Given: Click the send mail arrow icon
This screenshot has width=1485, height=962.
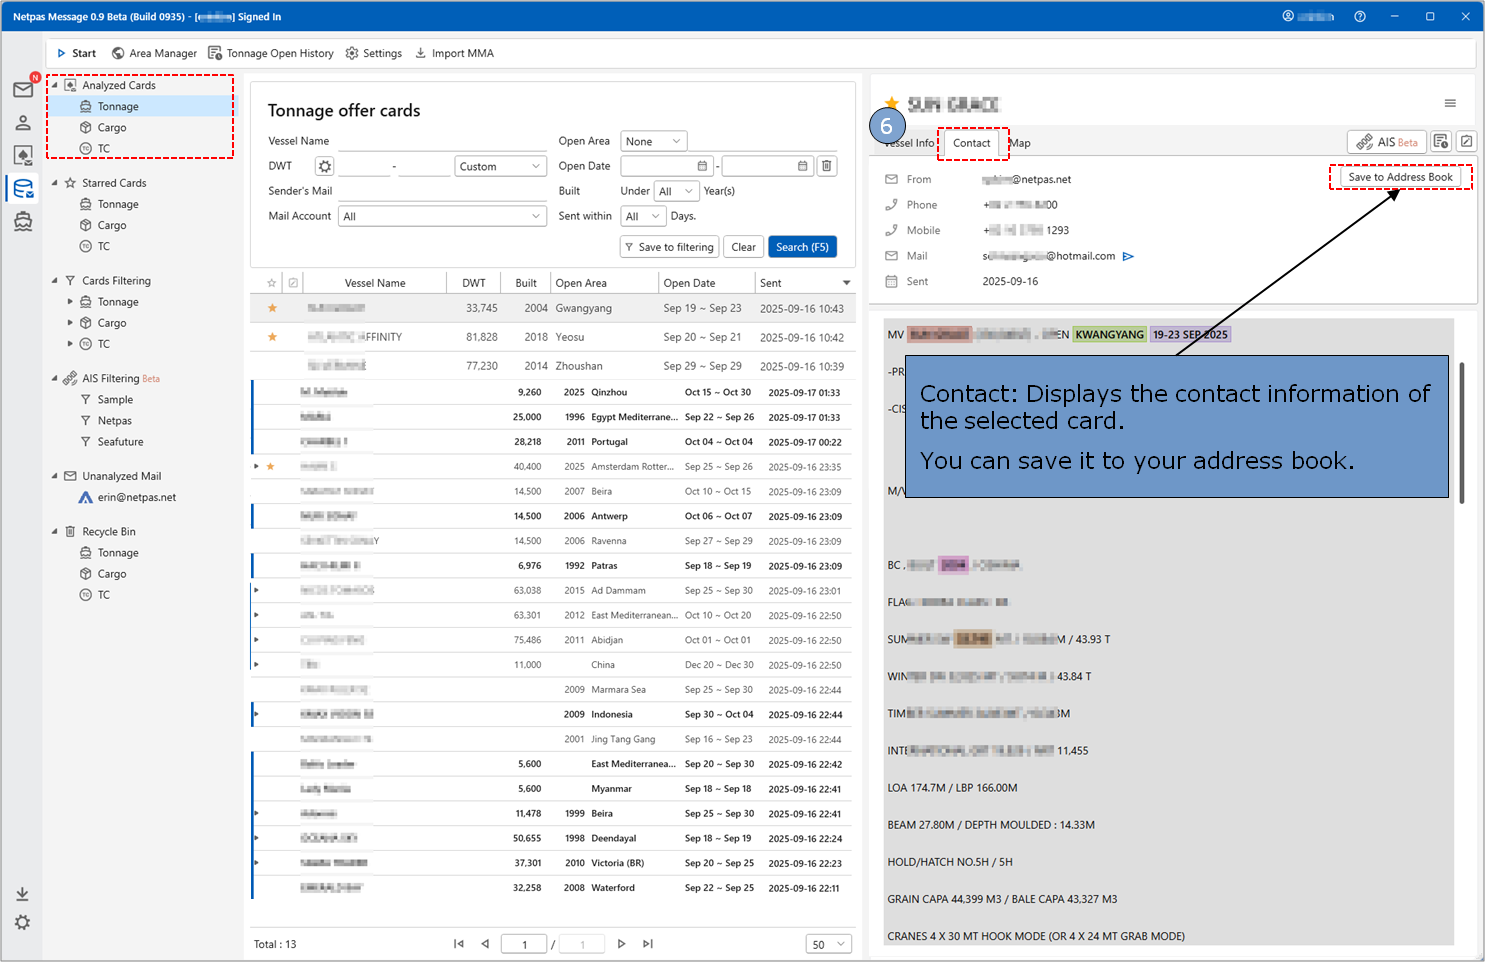Looking at the screenshot, I should click(1128, 257).
